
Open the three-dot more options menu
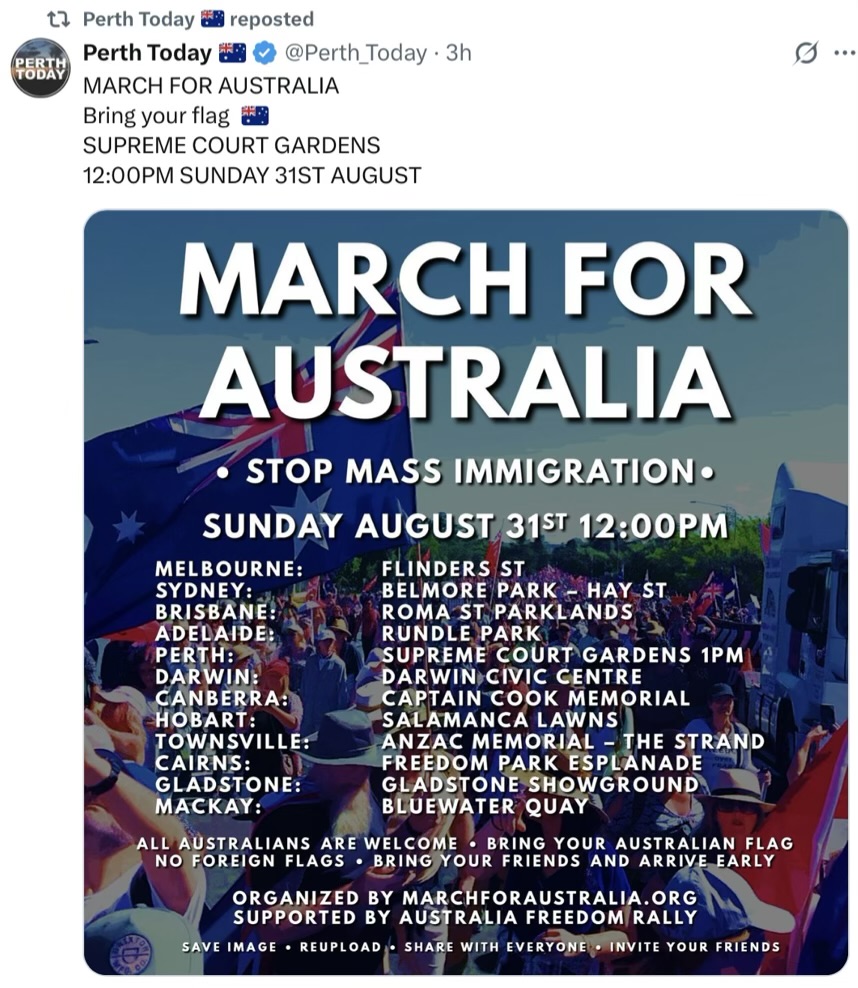[x=844, y=53]
